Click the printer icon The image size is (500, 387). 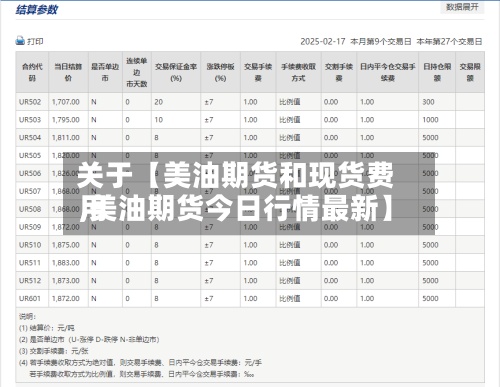(x=20, y=41)
